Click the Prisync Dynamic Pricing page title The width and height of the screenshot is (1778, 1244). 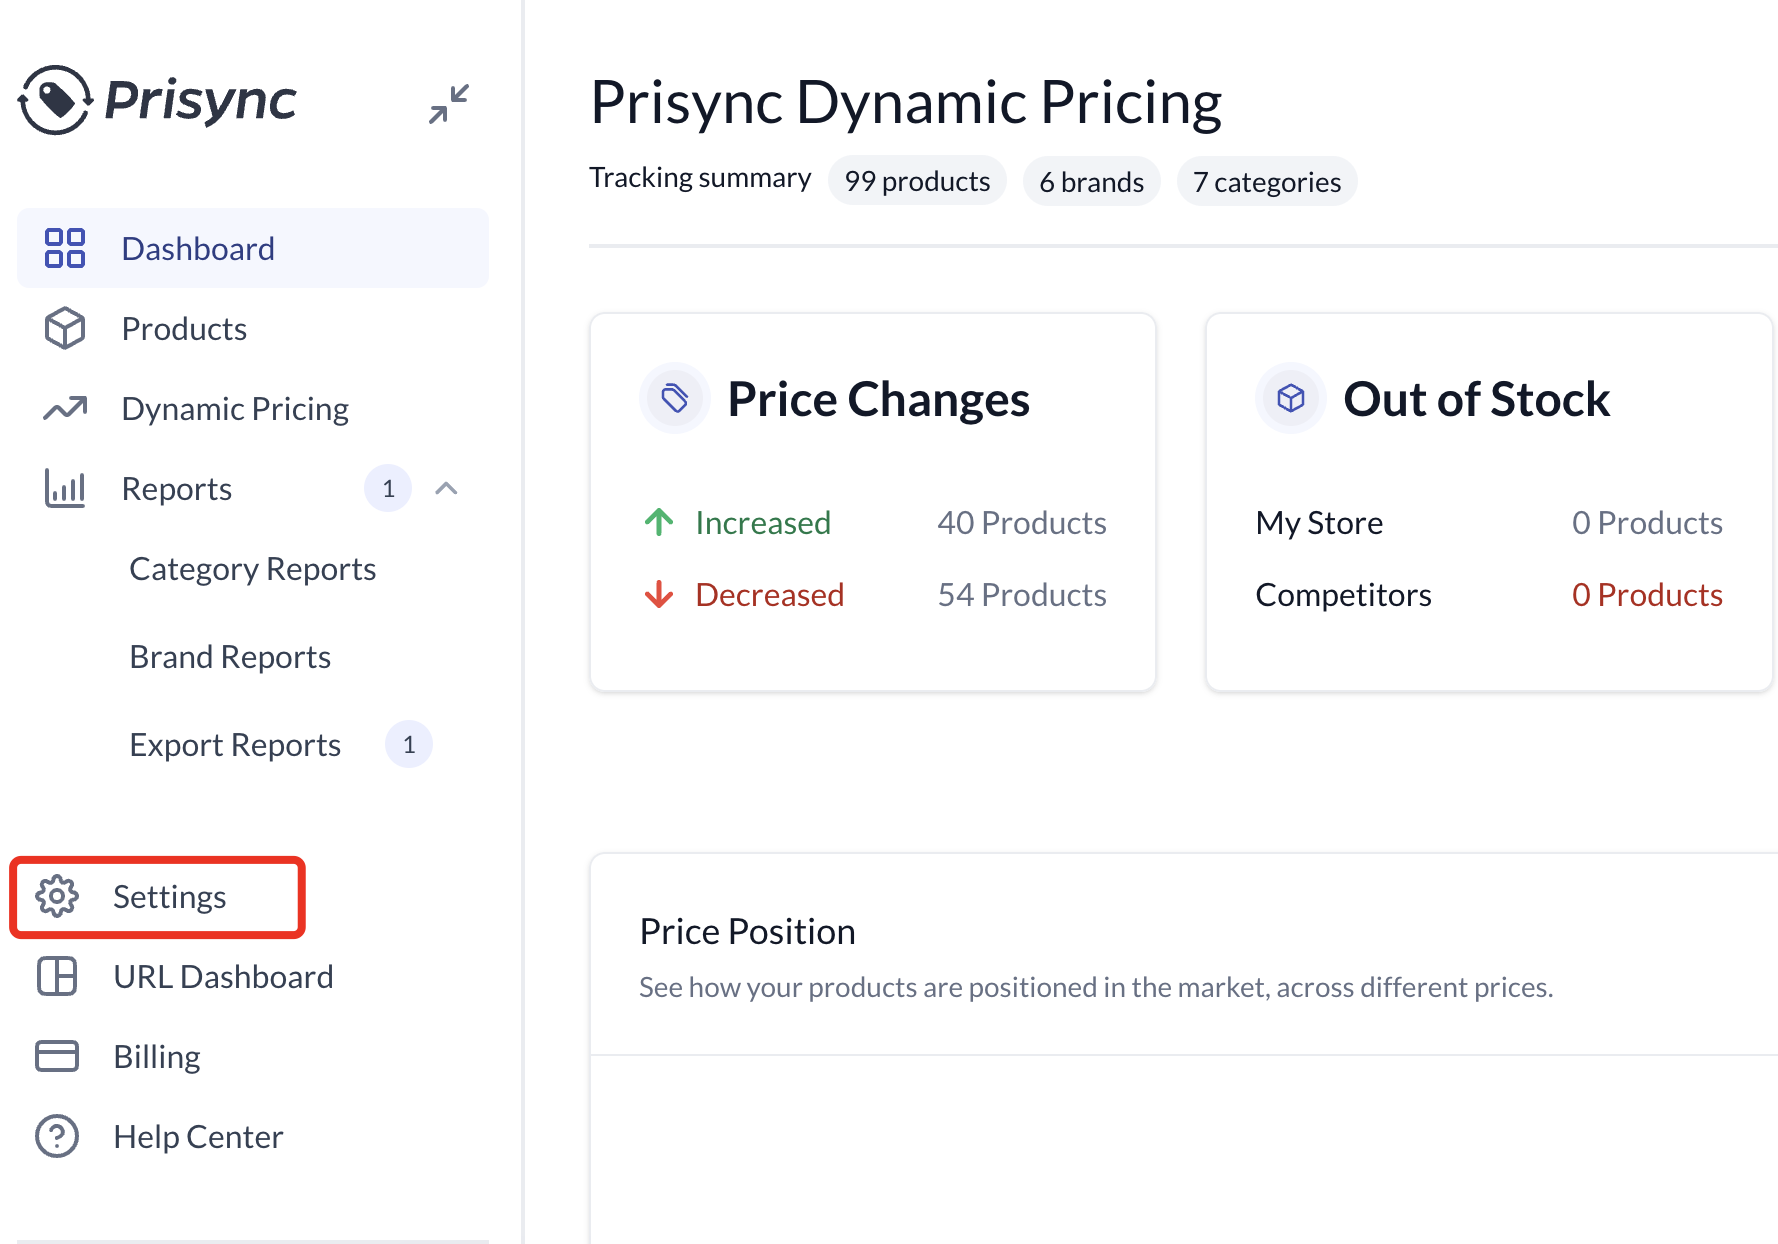coord(906,102)
